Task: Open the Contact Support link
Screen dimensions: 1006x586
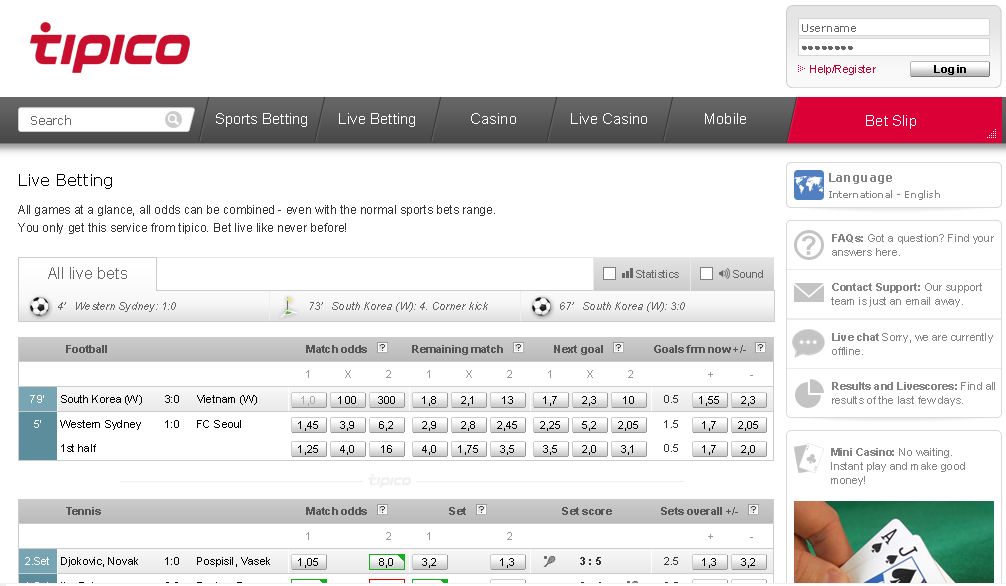Action: 876,287
